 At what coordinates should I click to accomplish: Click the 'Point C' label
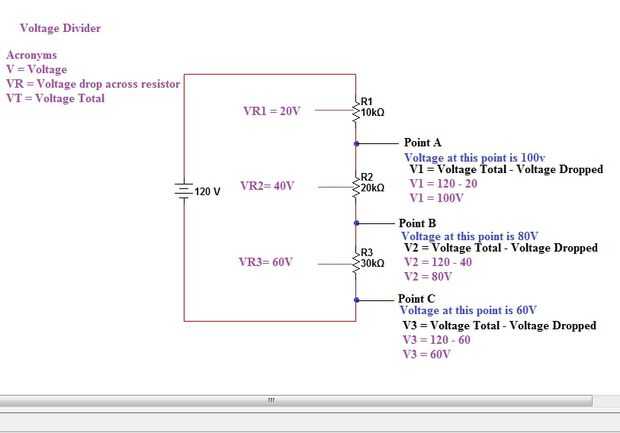(x=416, y=298)
